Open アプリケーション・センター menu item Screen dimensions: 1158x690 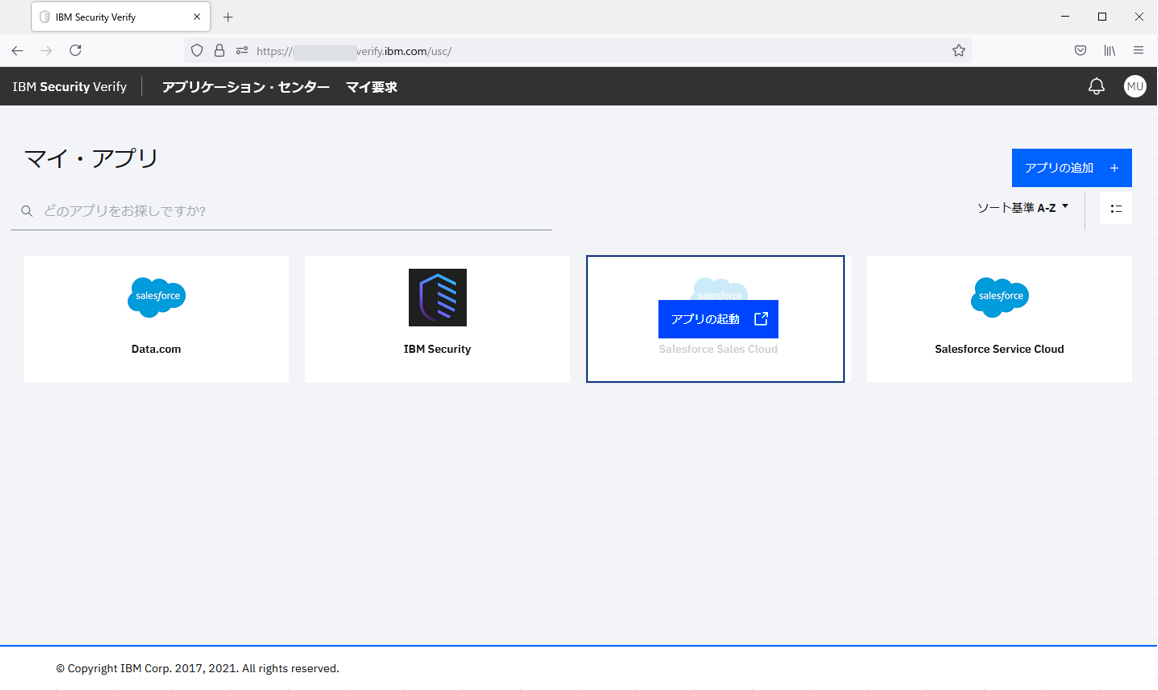click(246, 87)
